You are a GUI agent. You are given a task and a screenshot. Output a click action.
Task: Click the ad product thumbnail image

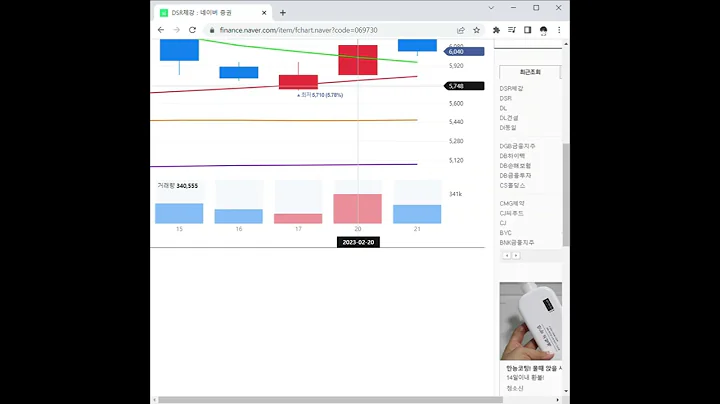tap(531, 321)
